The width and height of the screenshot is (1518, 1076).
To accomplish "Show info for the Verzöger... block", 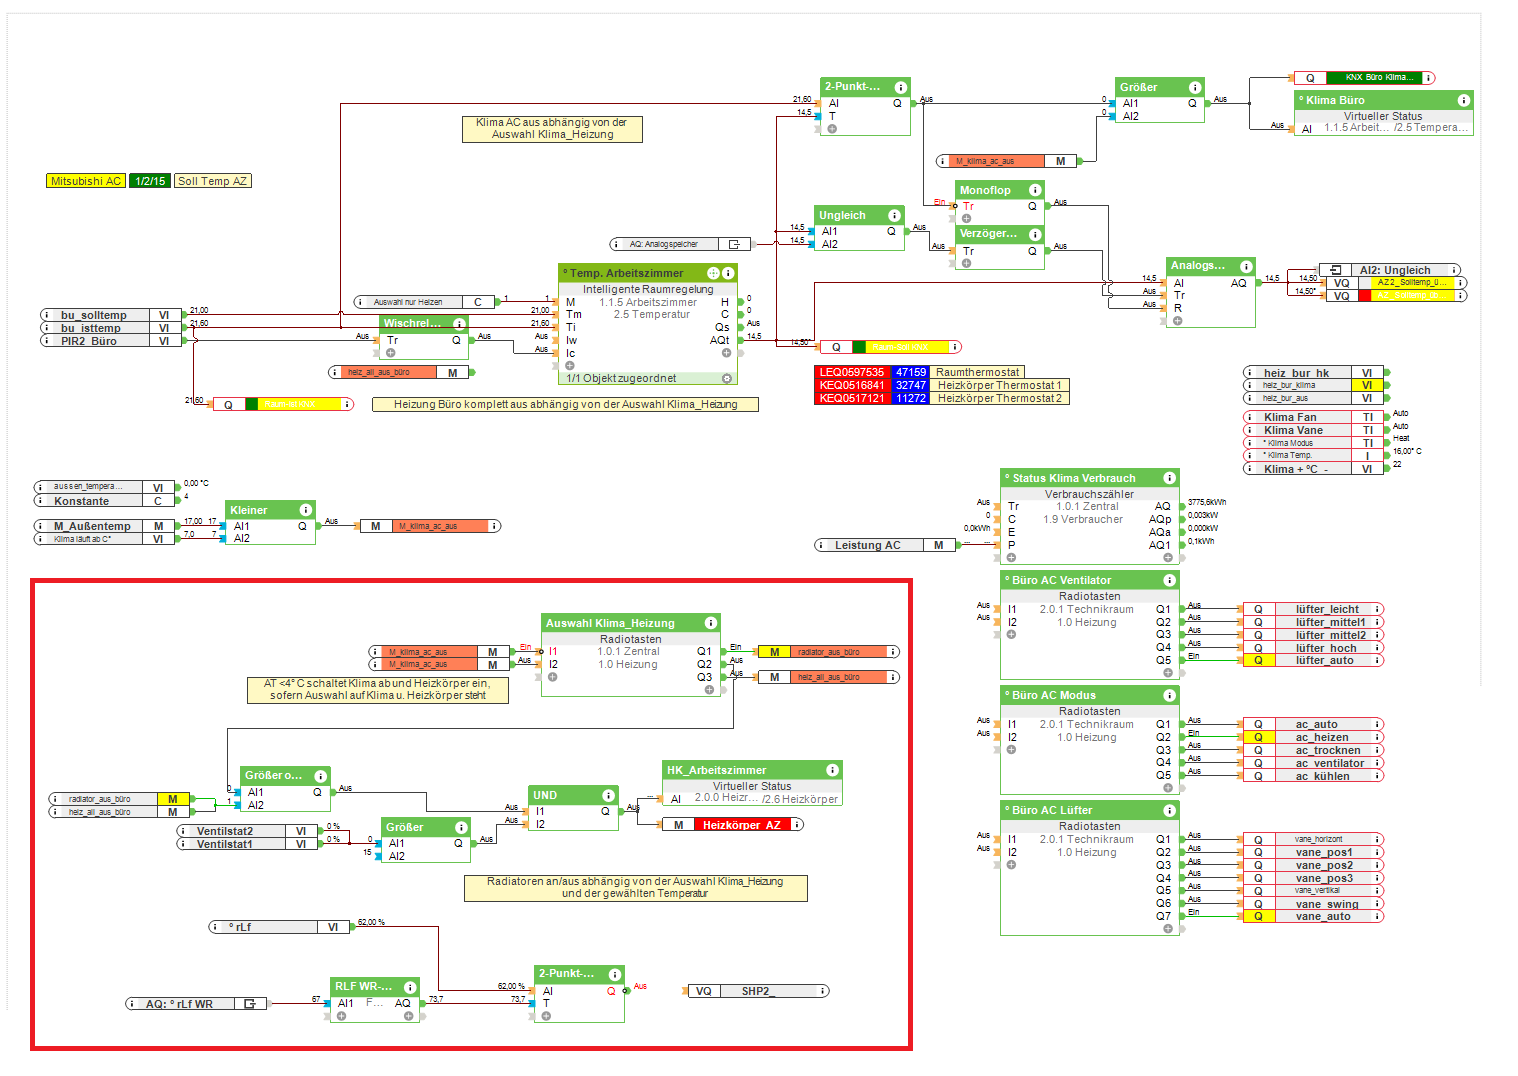I will point(1035,234).
